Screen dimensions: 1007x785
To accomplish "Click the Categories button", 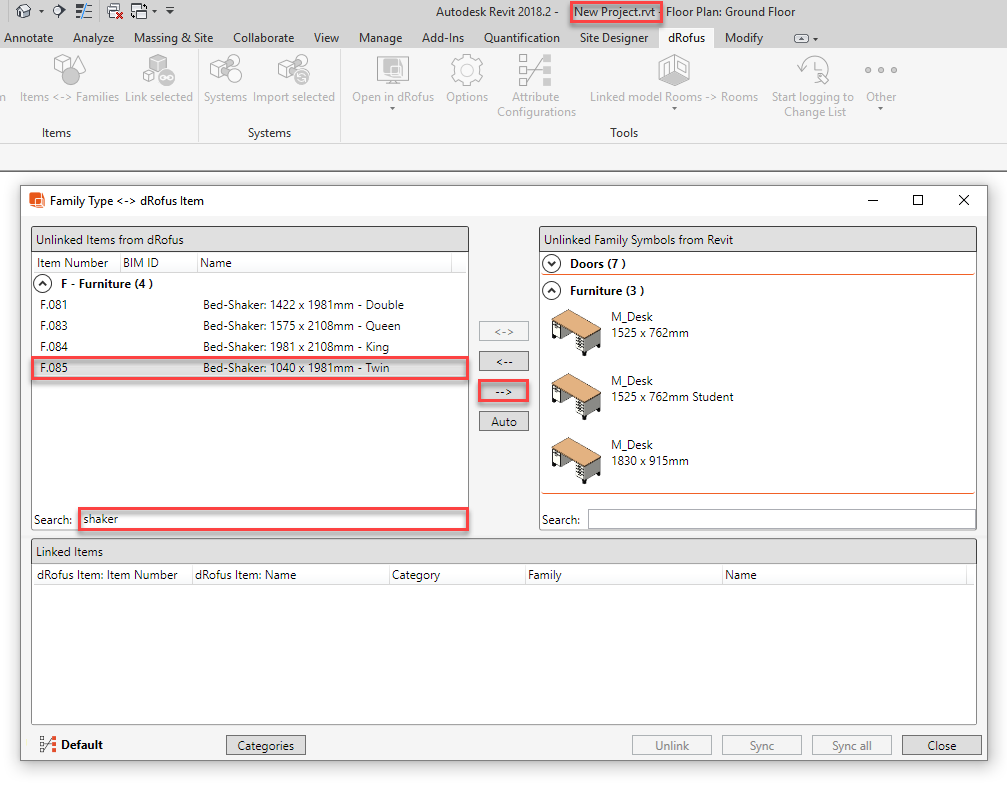I will (x=265, y=744).
